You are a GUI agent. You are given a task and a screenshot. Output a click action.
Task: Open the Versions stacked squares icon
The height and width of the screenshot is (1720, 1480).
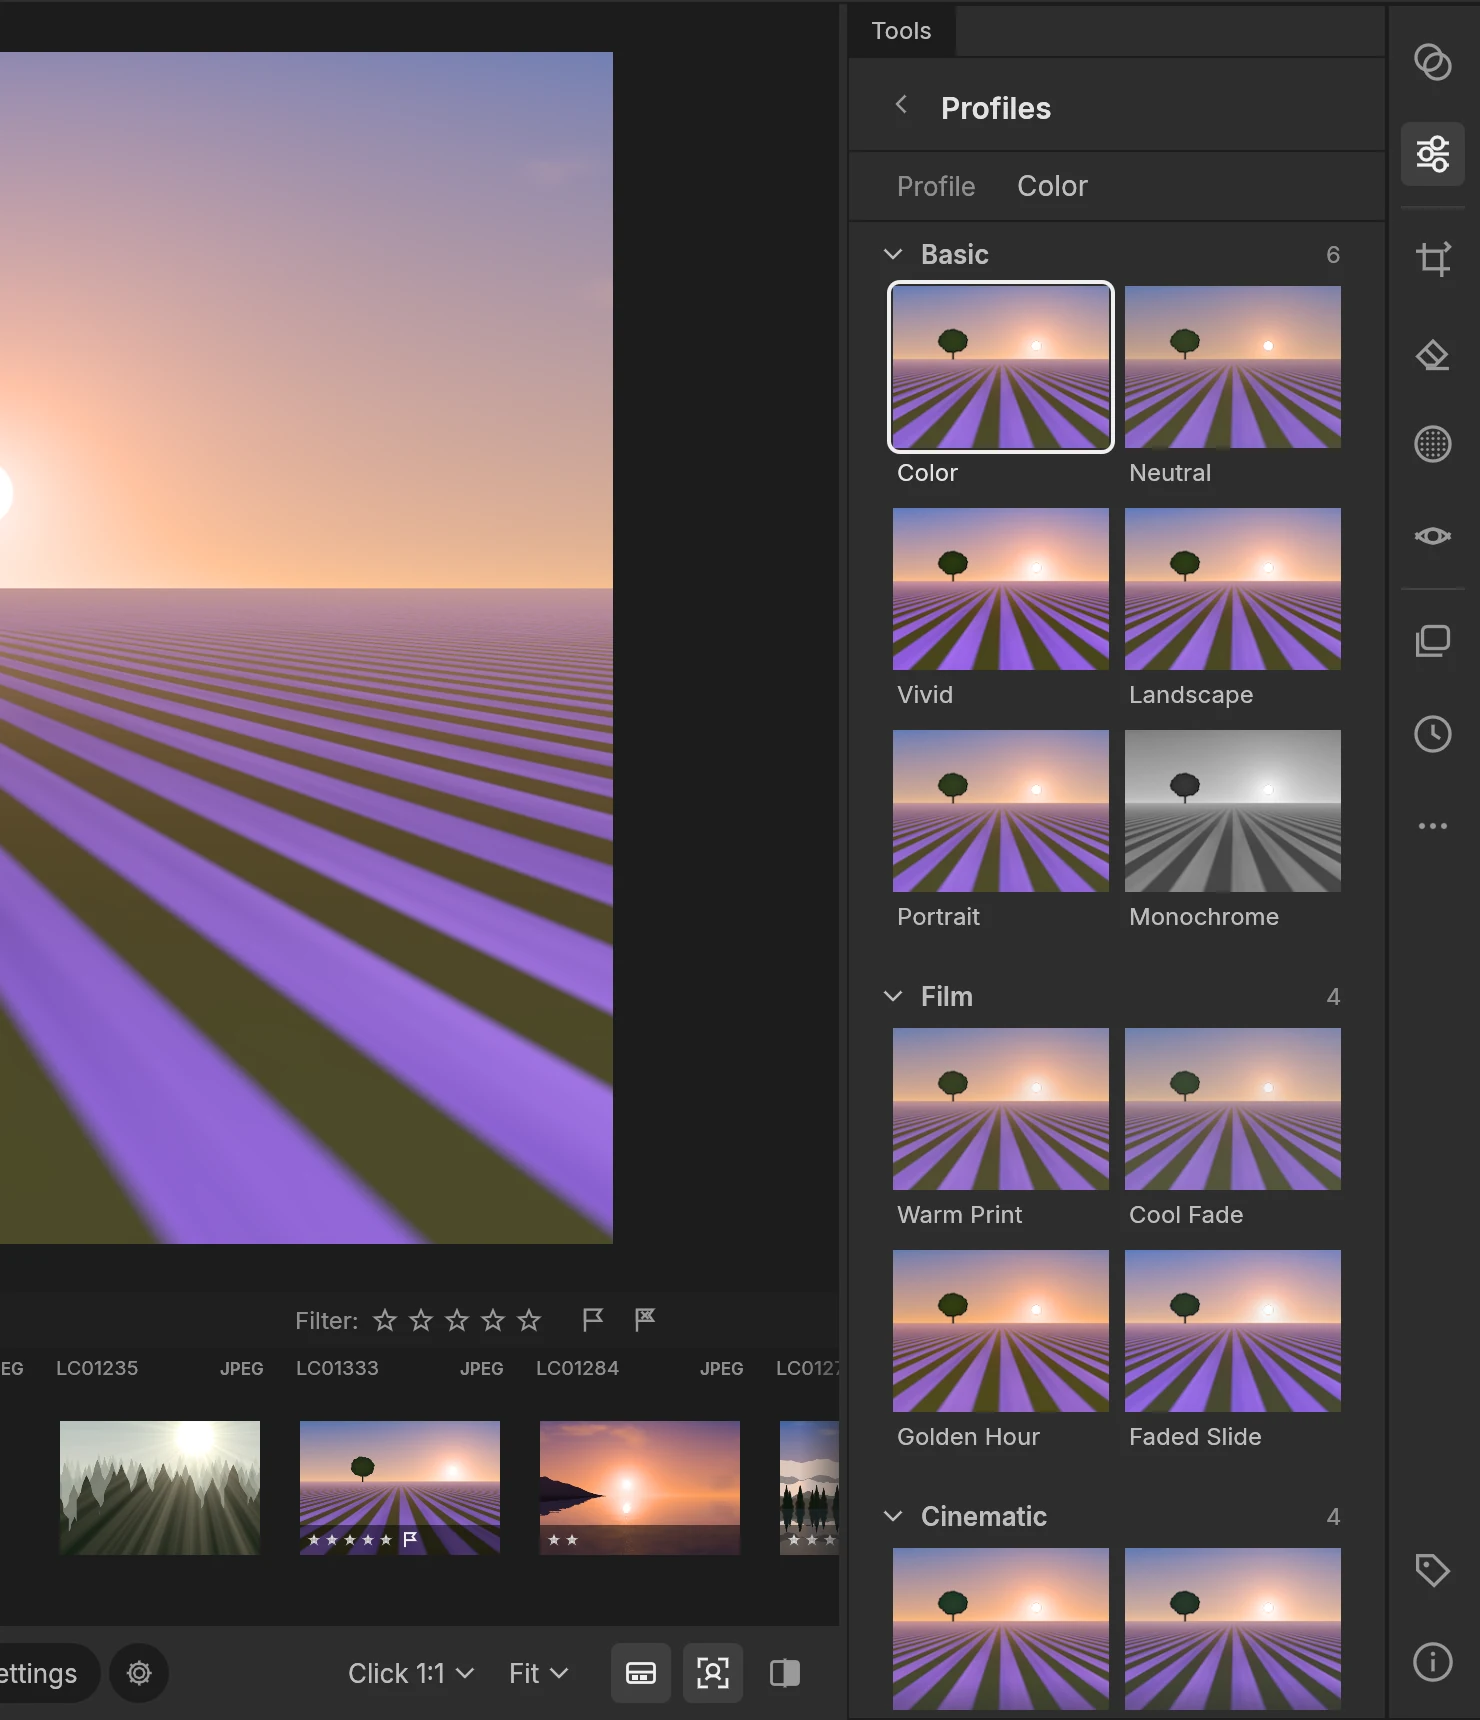point(1433,641)
